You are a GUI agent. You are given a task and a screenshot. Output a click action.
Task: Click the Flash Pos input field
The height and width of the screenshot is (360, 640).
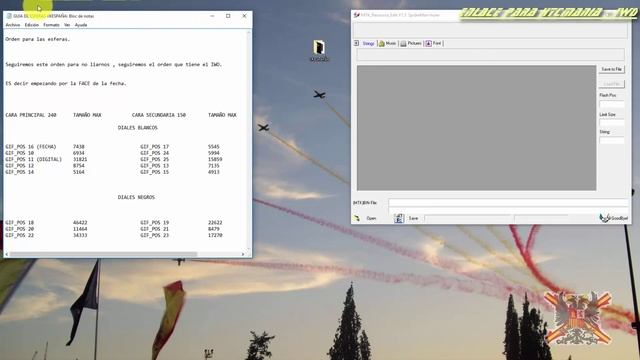[611, 104]
